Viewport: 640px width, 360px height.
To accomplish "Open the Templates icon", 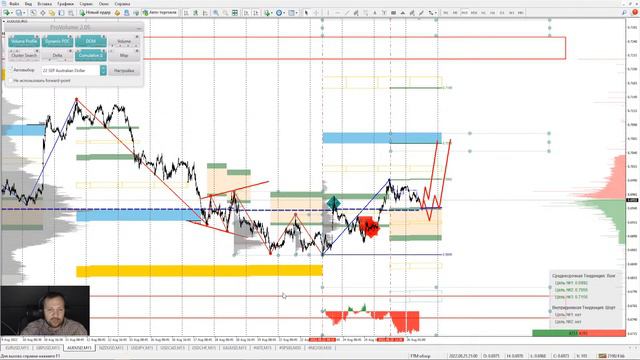I will pos(292,13).
